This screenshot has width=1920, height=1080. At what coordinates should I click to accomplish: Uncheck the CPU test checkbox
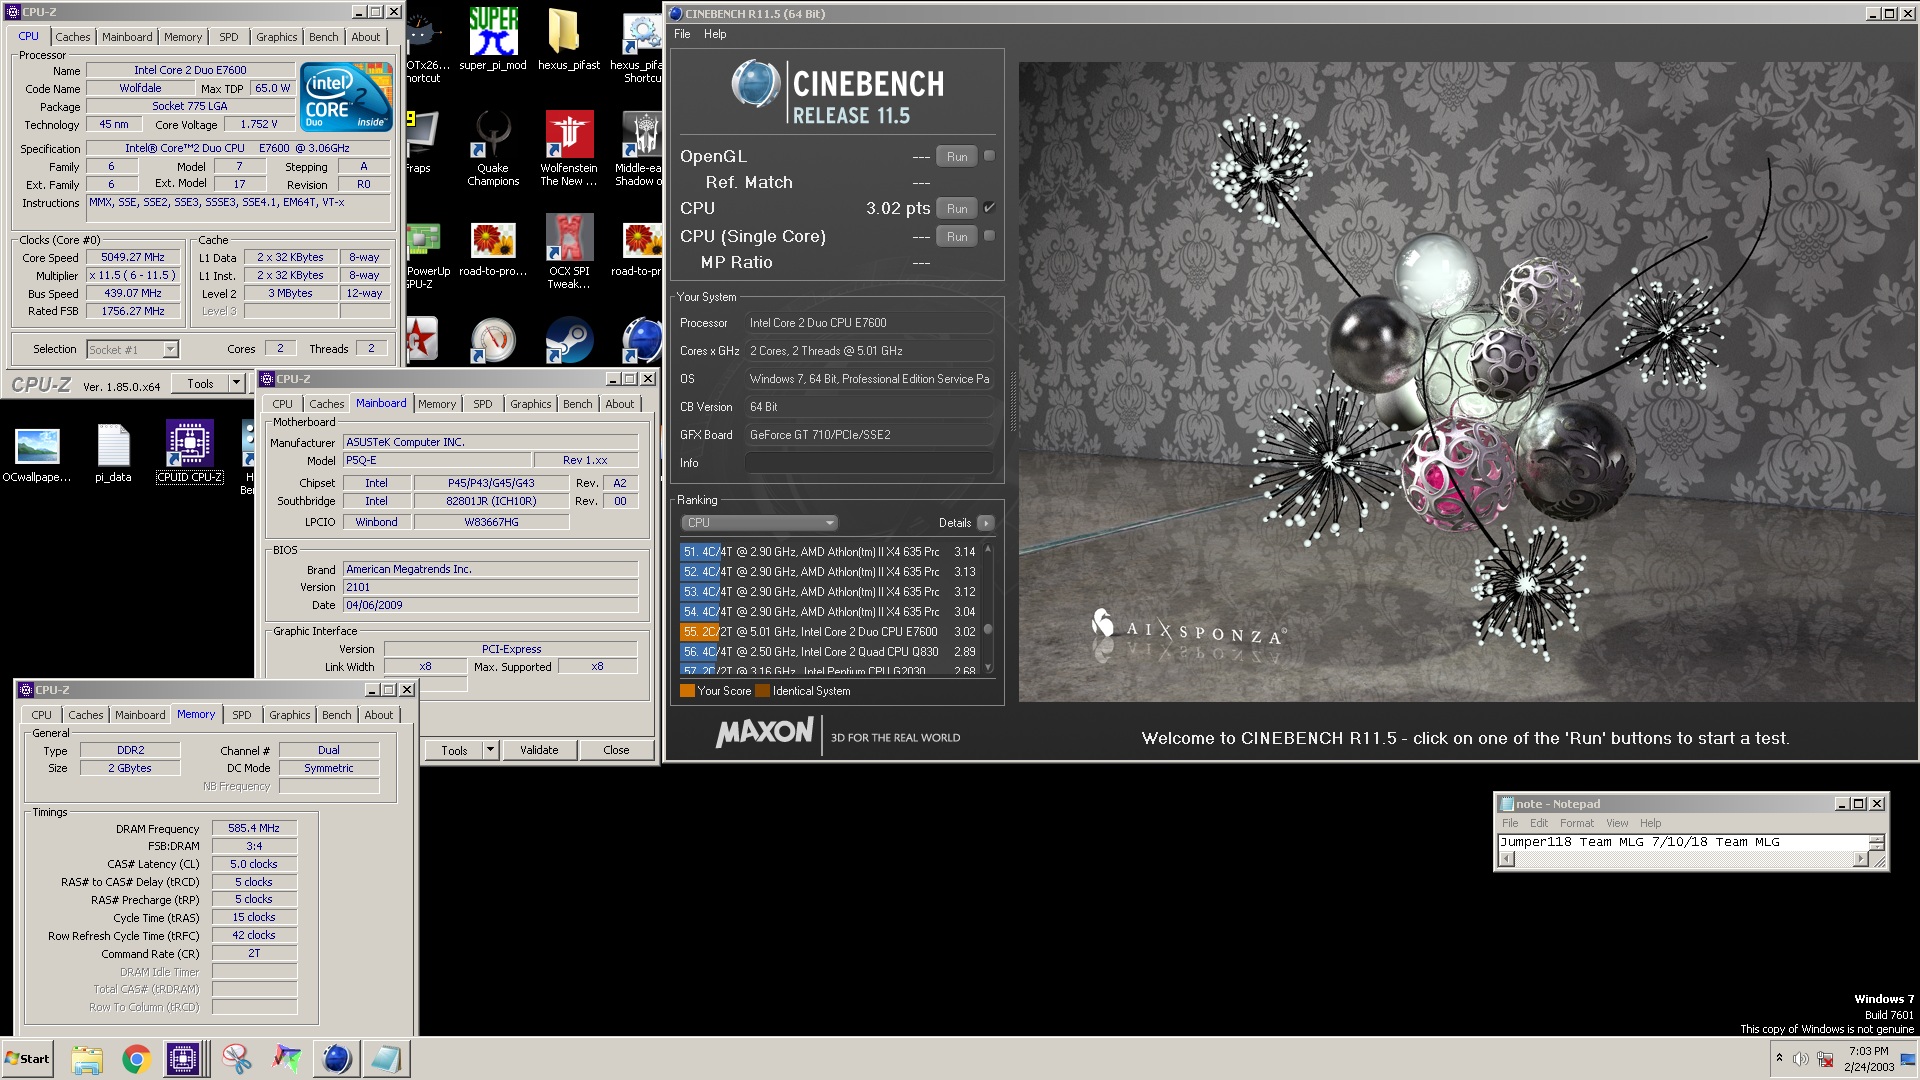[989, 208]
